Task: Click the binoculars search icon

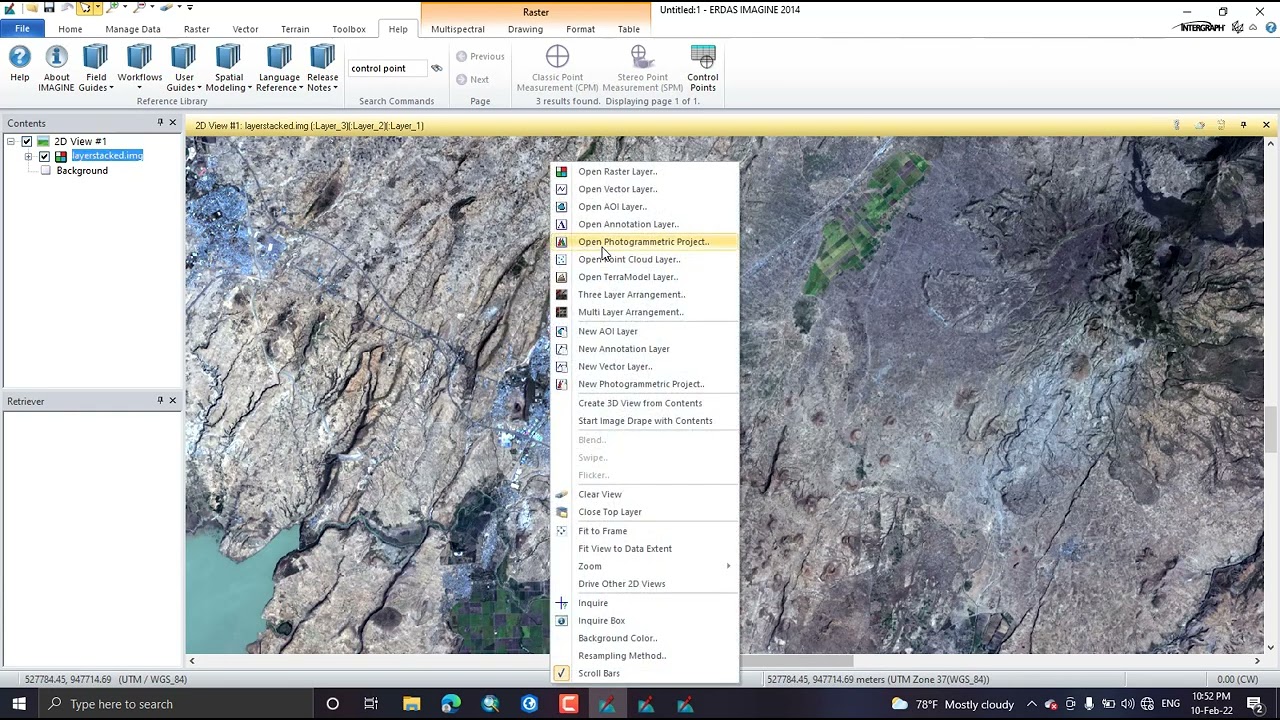Action: 436,68
